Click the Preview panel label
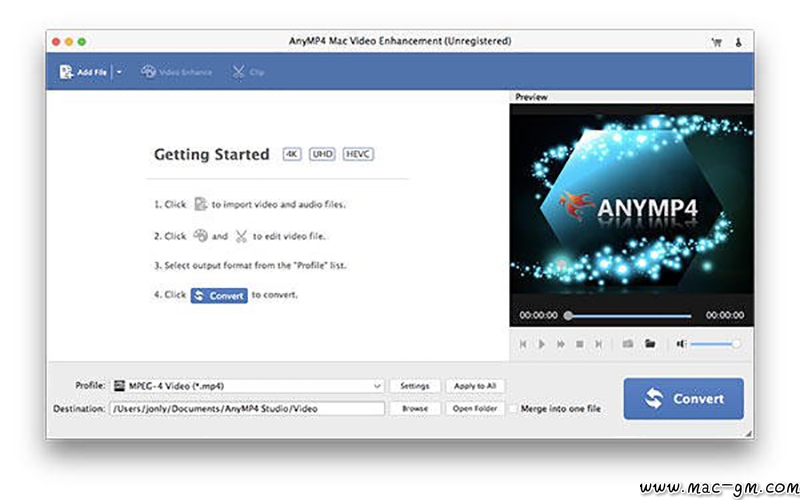 point(531,97)
